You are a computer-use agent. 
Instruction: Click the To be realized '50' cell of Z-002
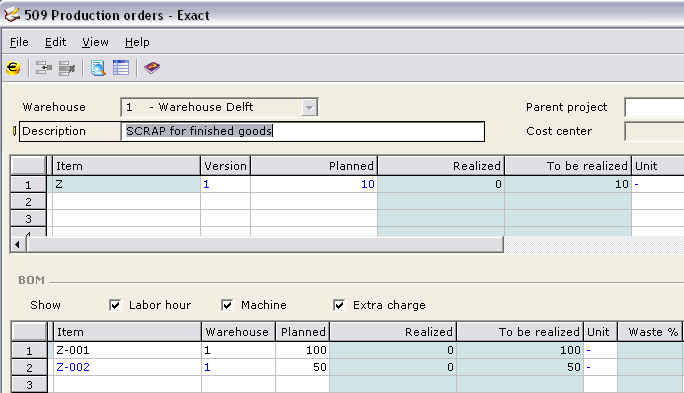(x=520, y=367)
